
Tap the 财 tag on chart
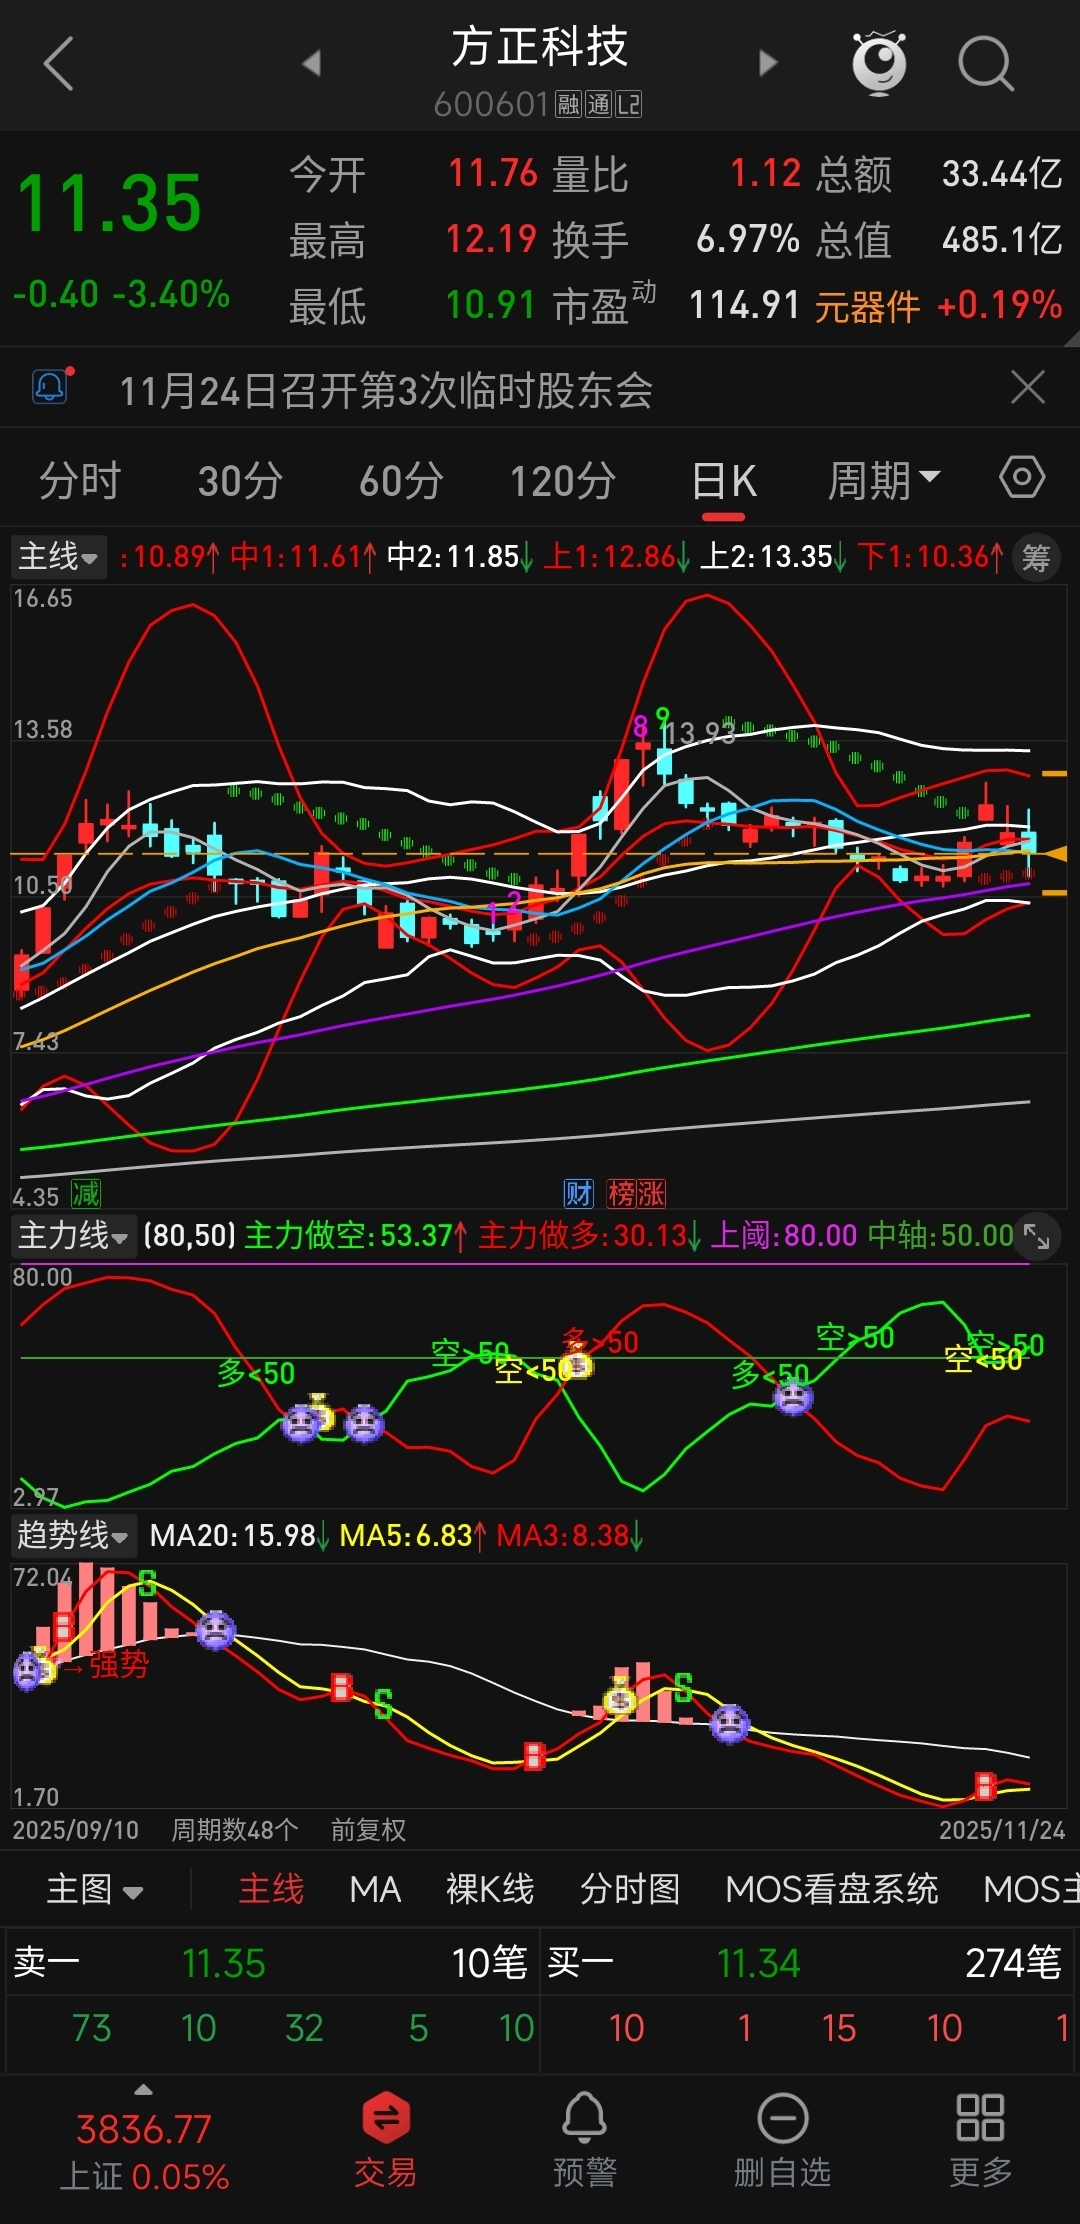point(579,1193)
